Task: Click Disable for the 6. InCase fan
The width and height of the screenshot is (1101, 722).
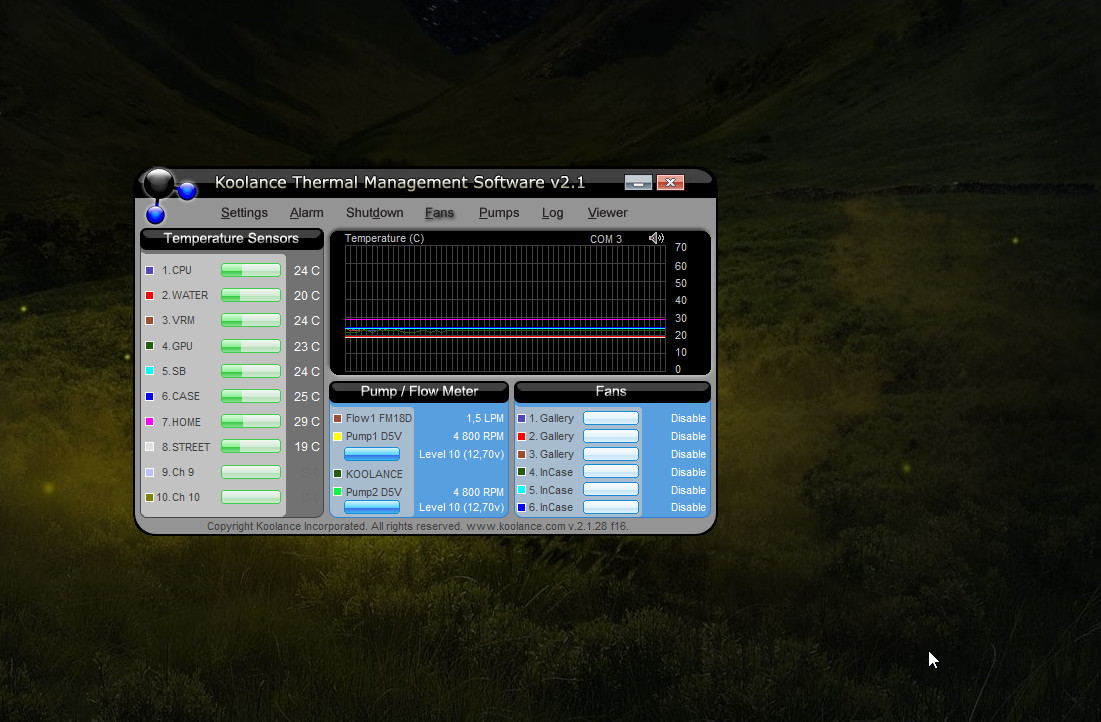Action: (688, 507)
